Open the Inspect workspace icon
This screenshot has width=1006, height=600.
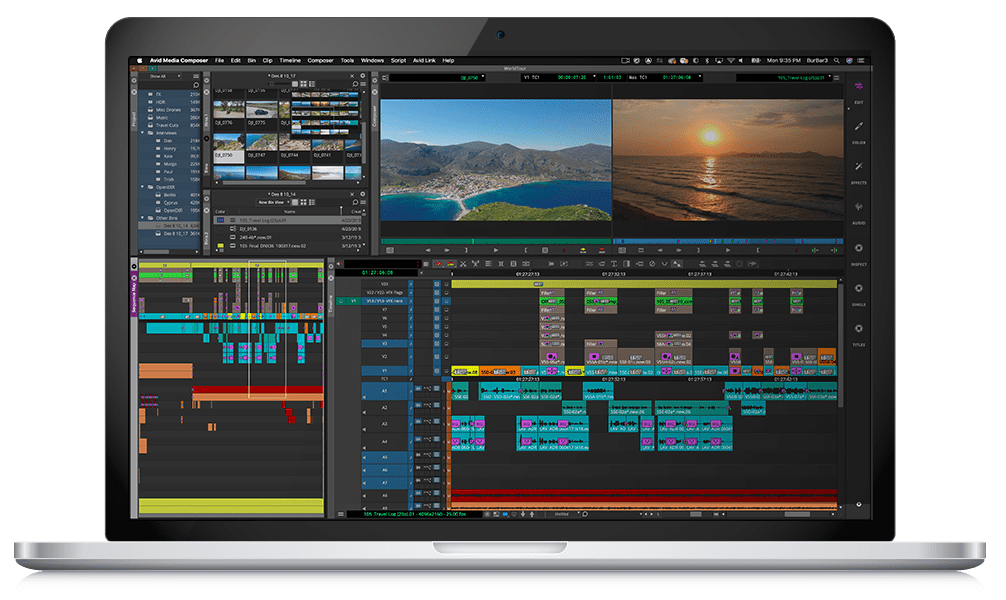point(858,248)
